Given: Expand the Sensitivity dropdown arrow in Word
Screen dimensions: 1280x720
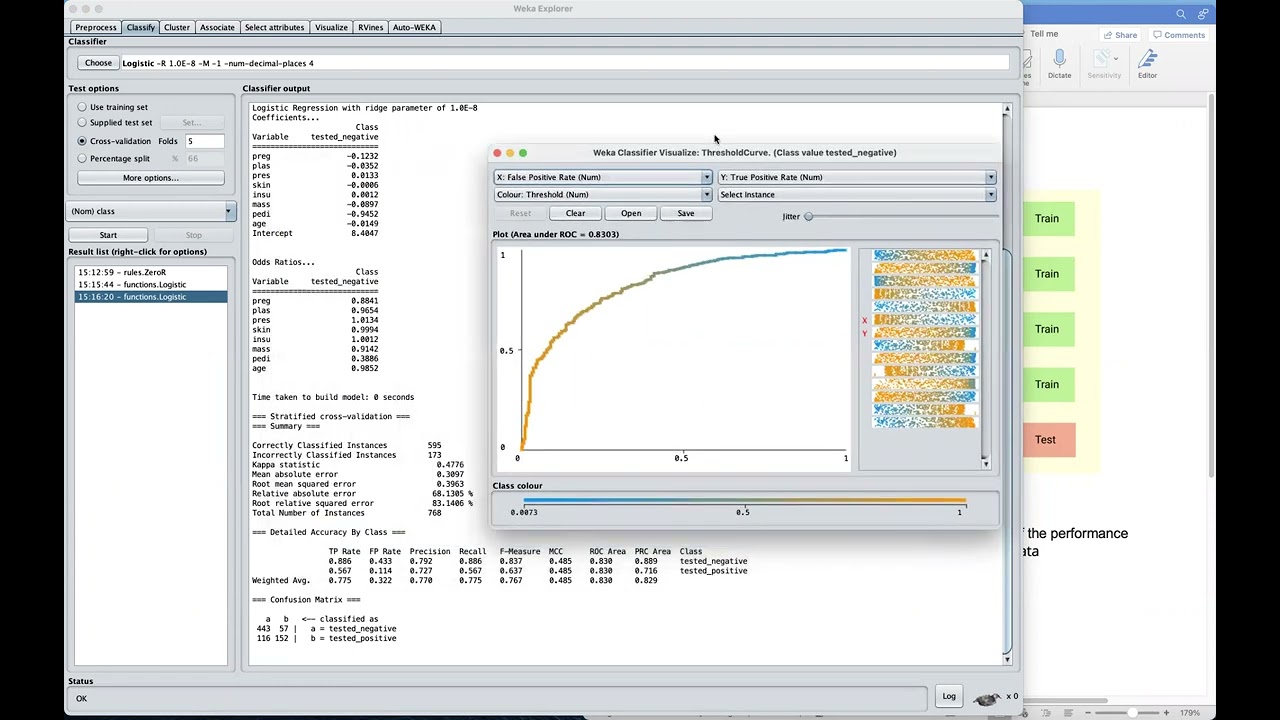Looking at the screenshot, I should coord(1115,58).
